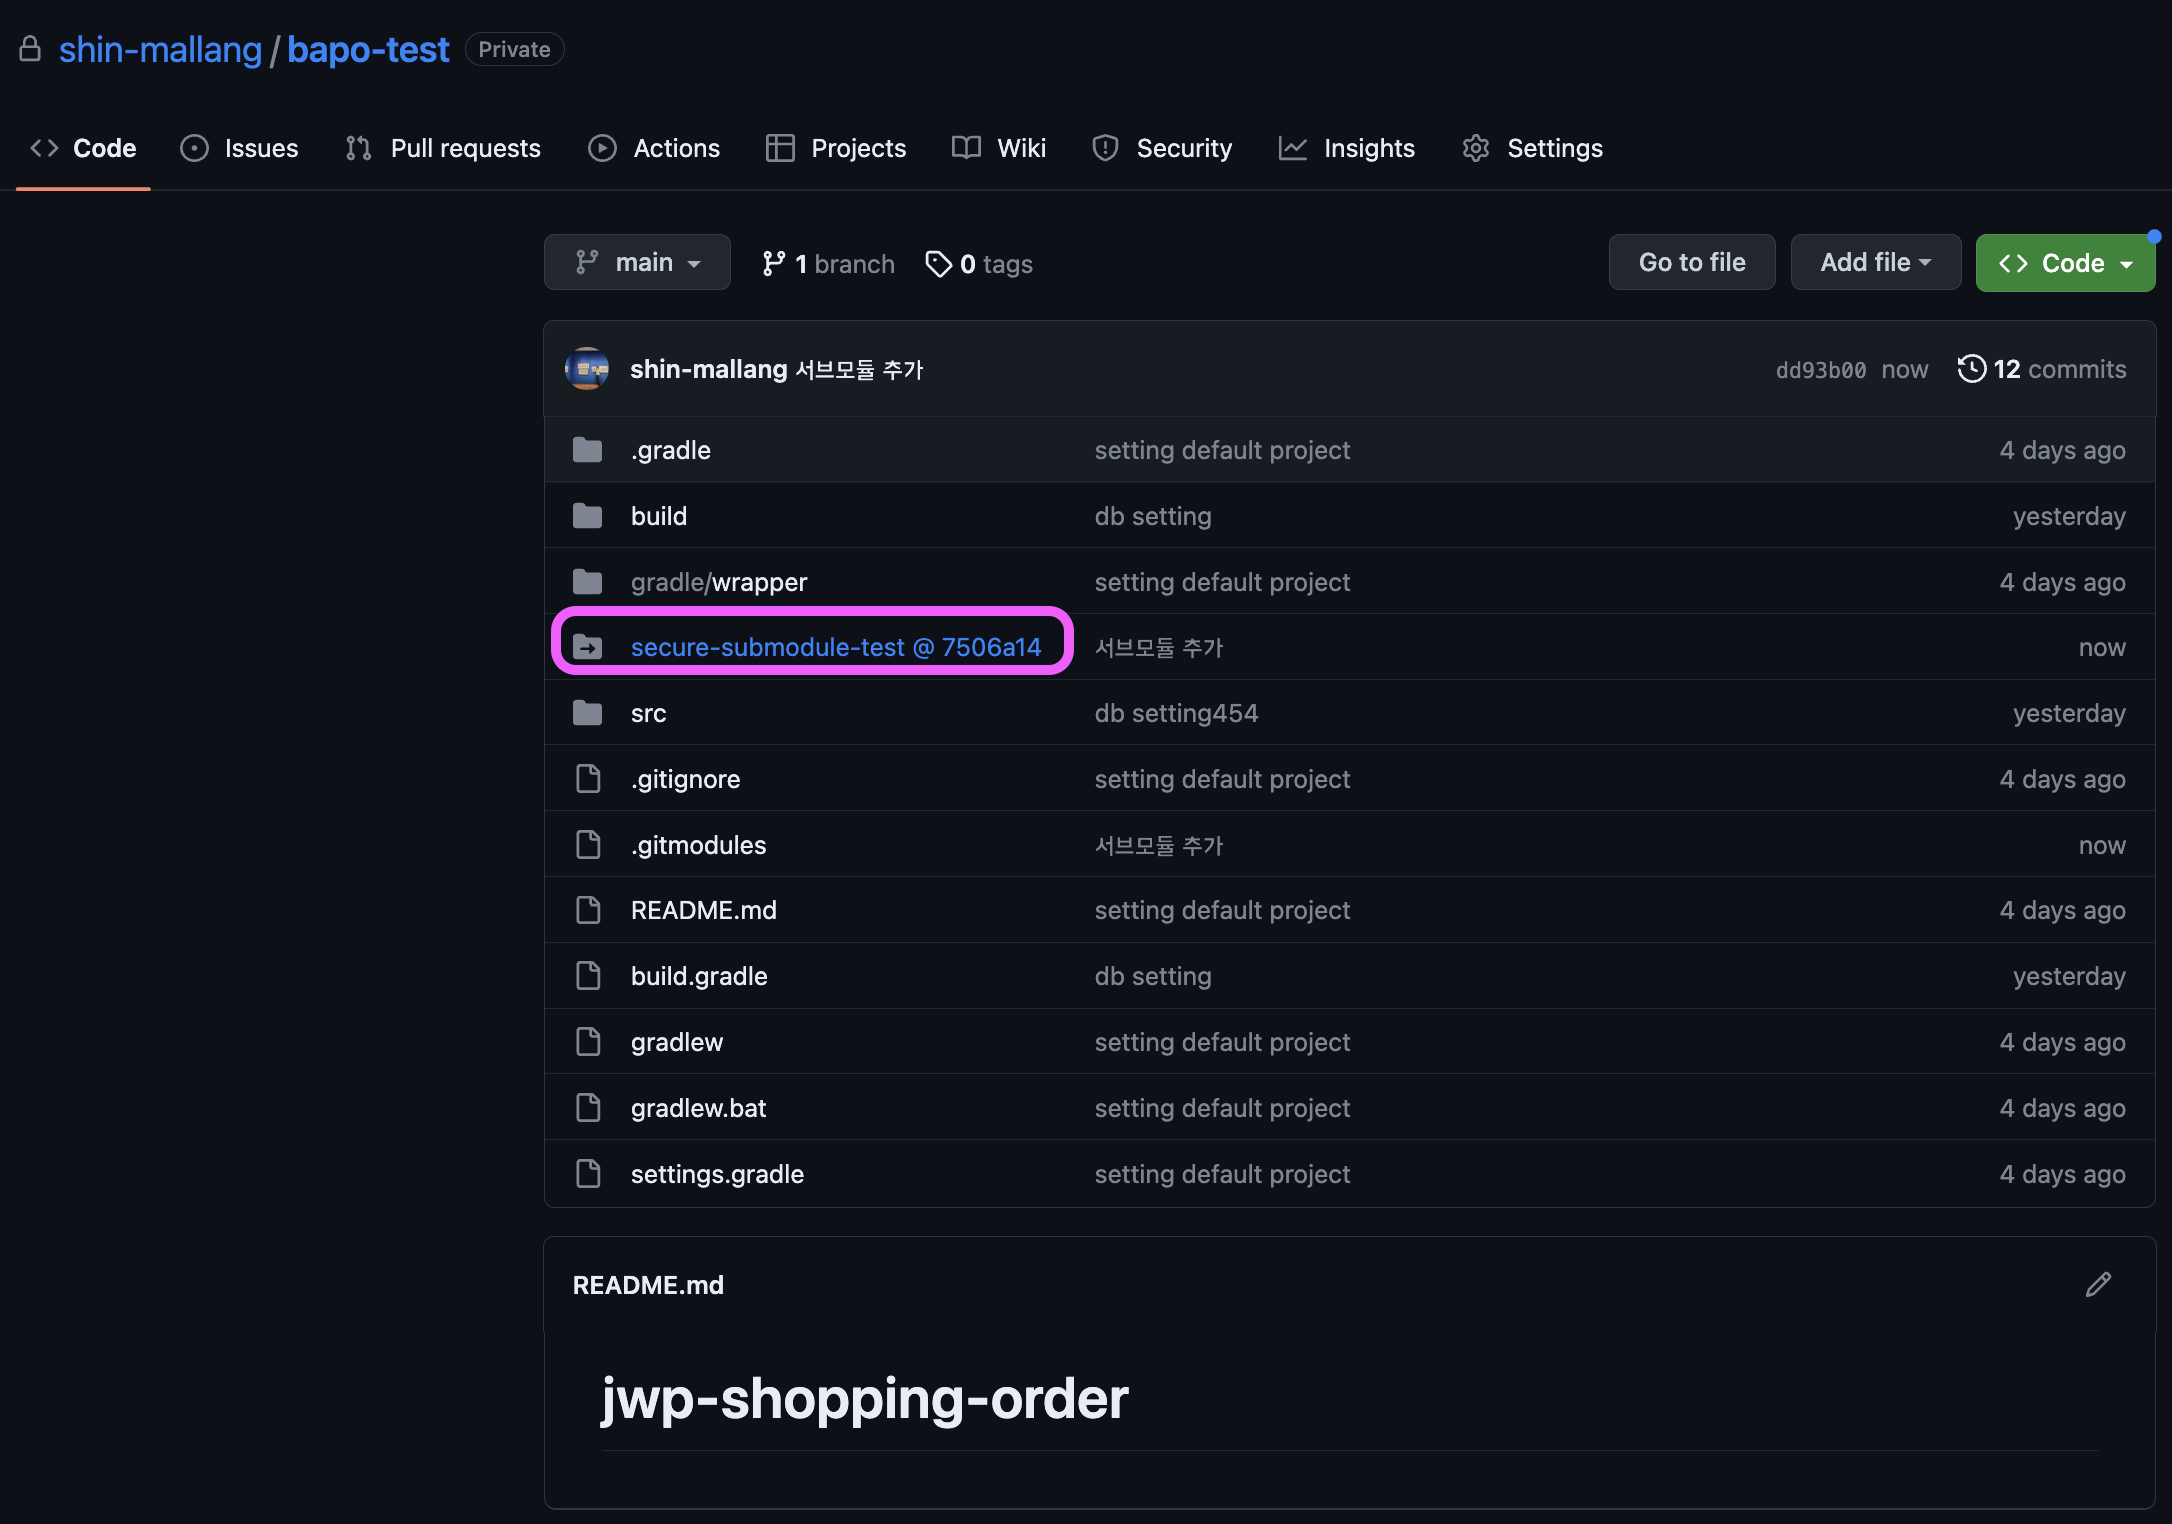The image size is (2172, 1524).
Task: Click the submodule folder icon
Action: click(588, 648)
